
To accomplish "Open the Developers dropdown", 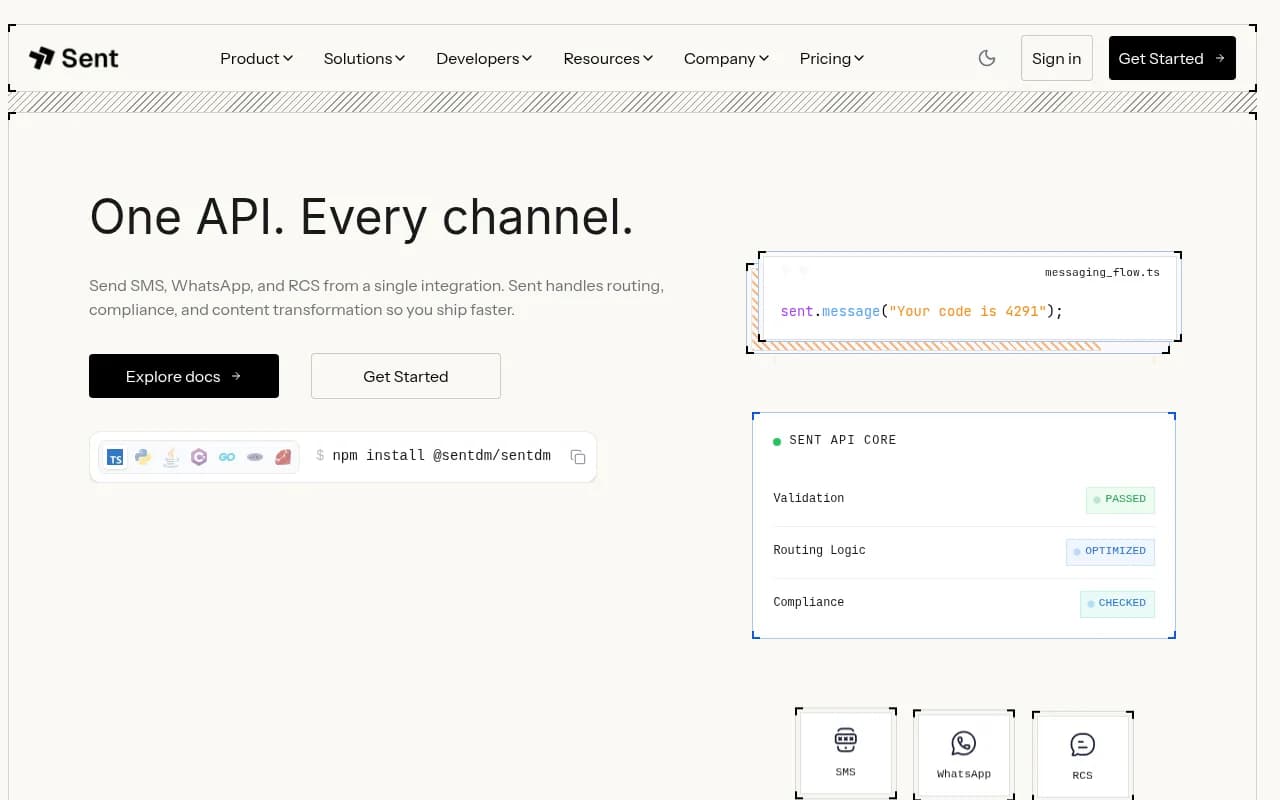I will (485, 58).
